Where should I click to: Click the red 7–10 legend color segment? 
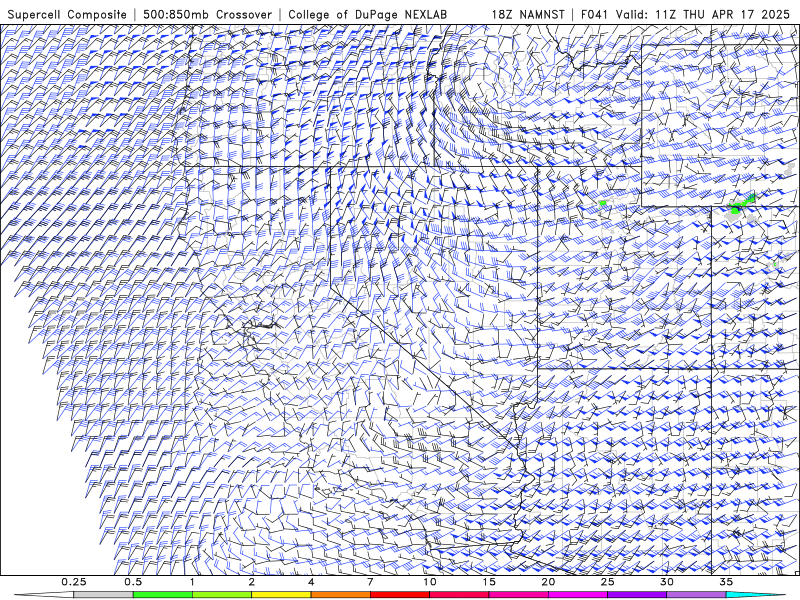[399, 595]
